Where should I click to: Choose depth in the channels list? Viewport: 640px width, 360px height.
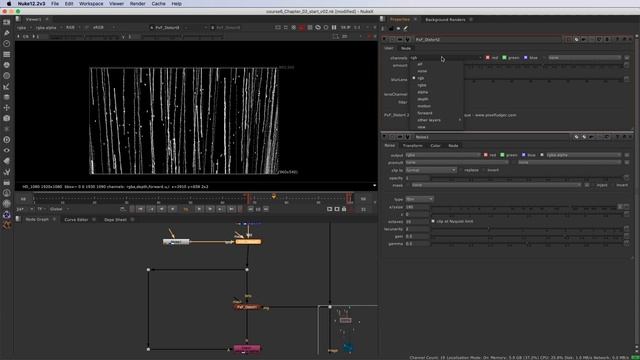422,99
